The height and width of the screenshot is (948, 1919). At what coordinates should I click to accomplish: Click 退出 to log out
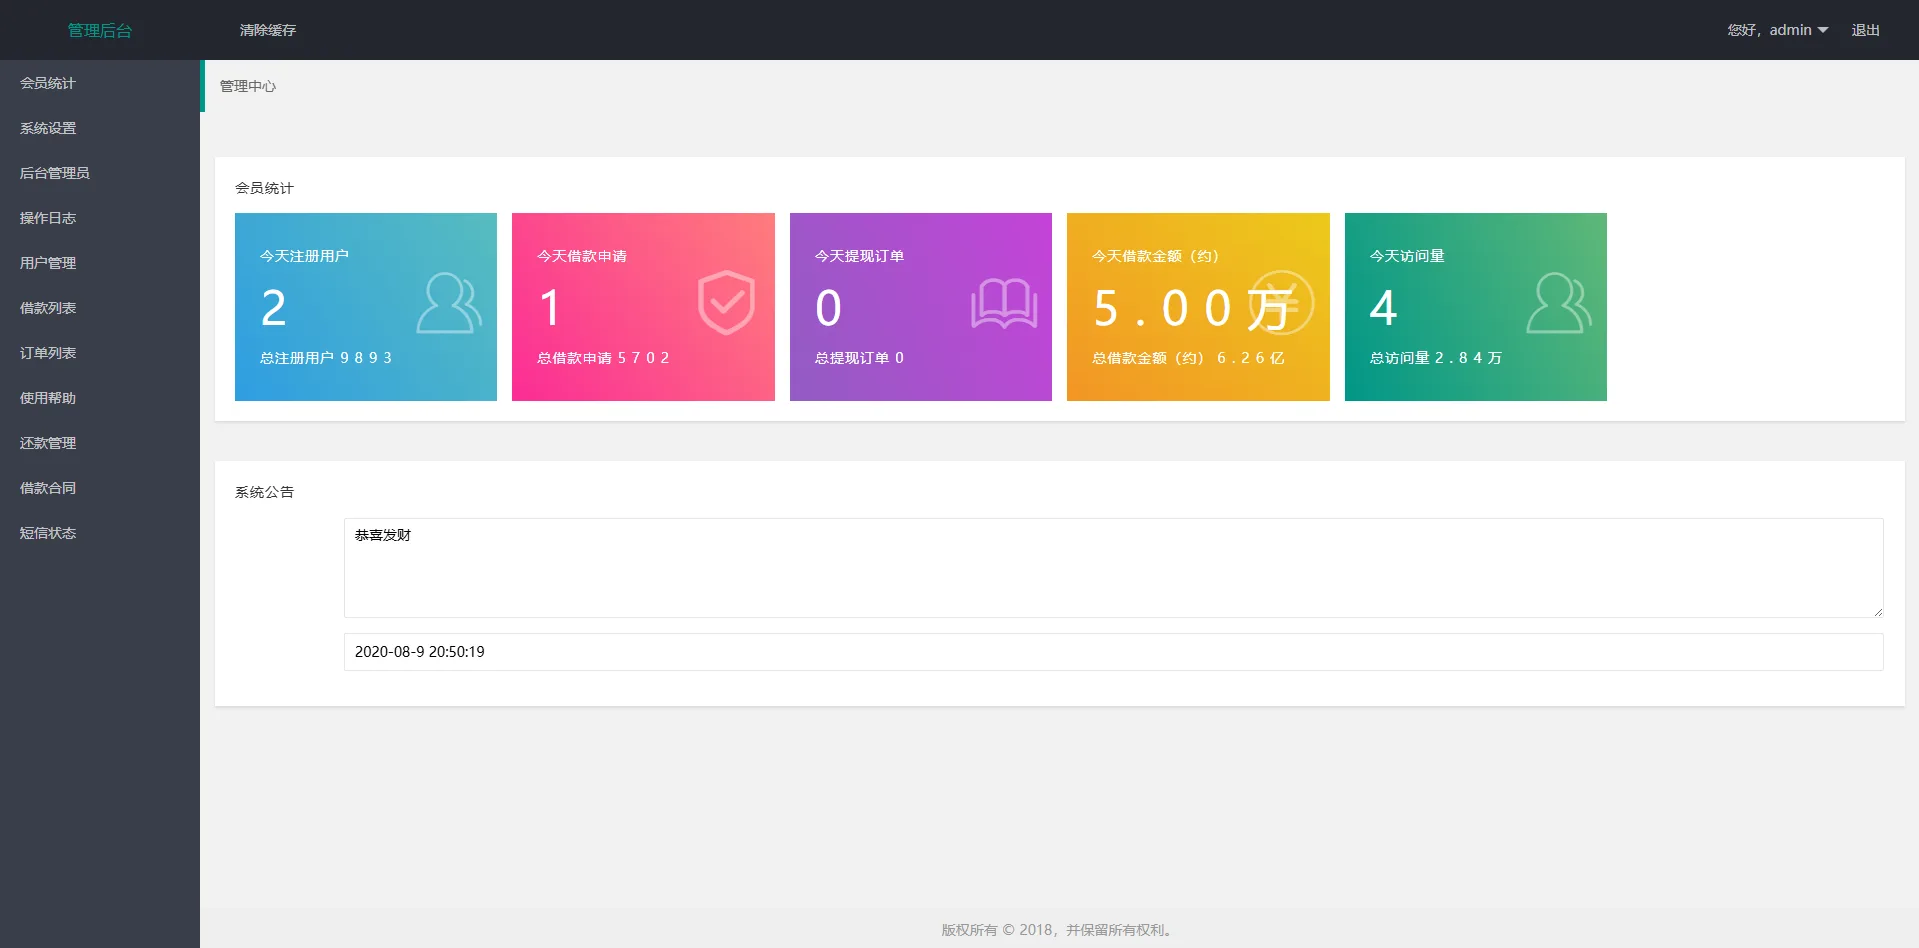coord(1865,30)
